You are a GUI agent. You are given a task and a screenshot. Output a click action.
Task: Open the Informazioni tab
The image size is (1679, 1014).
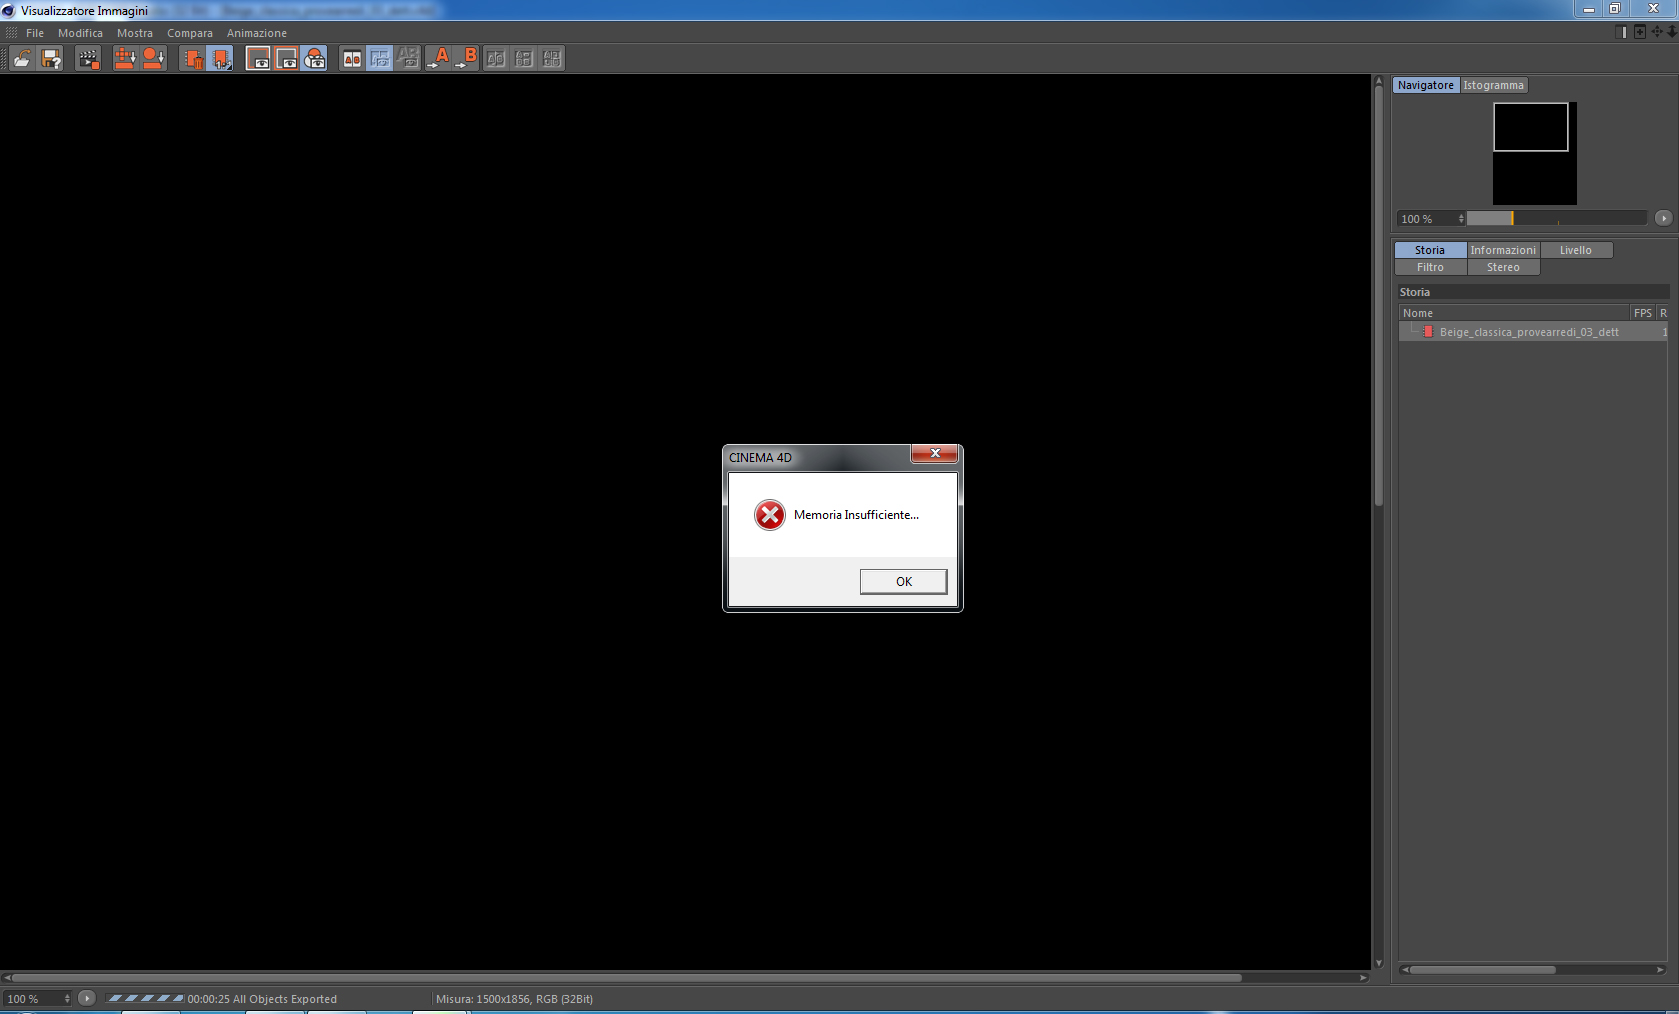1503,250
